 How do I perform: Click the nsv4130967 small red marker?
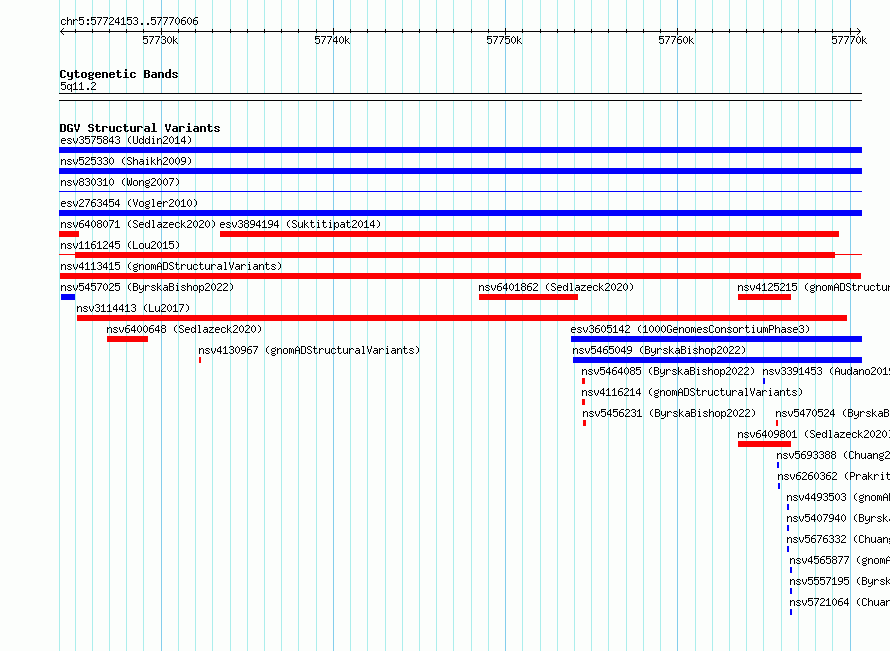pos(200,360)
